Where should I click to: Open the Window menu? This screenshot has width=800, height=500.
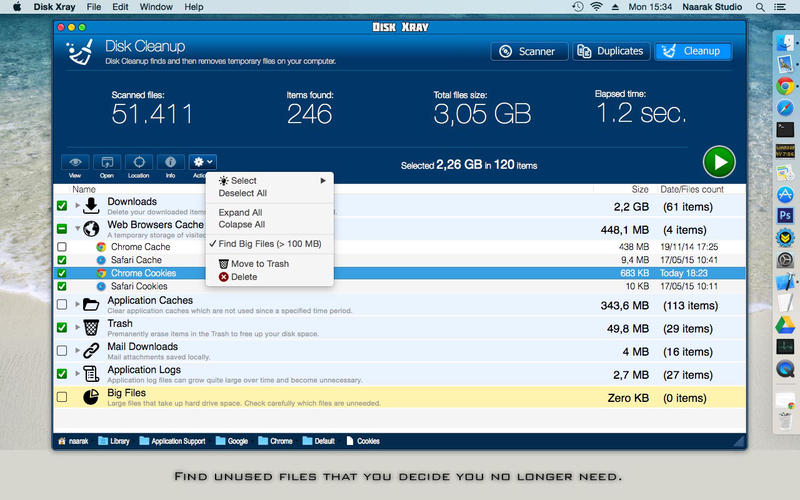click(156, 7)
